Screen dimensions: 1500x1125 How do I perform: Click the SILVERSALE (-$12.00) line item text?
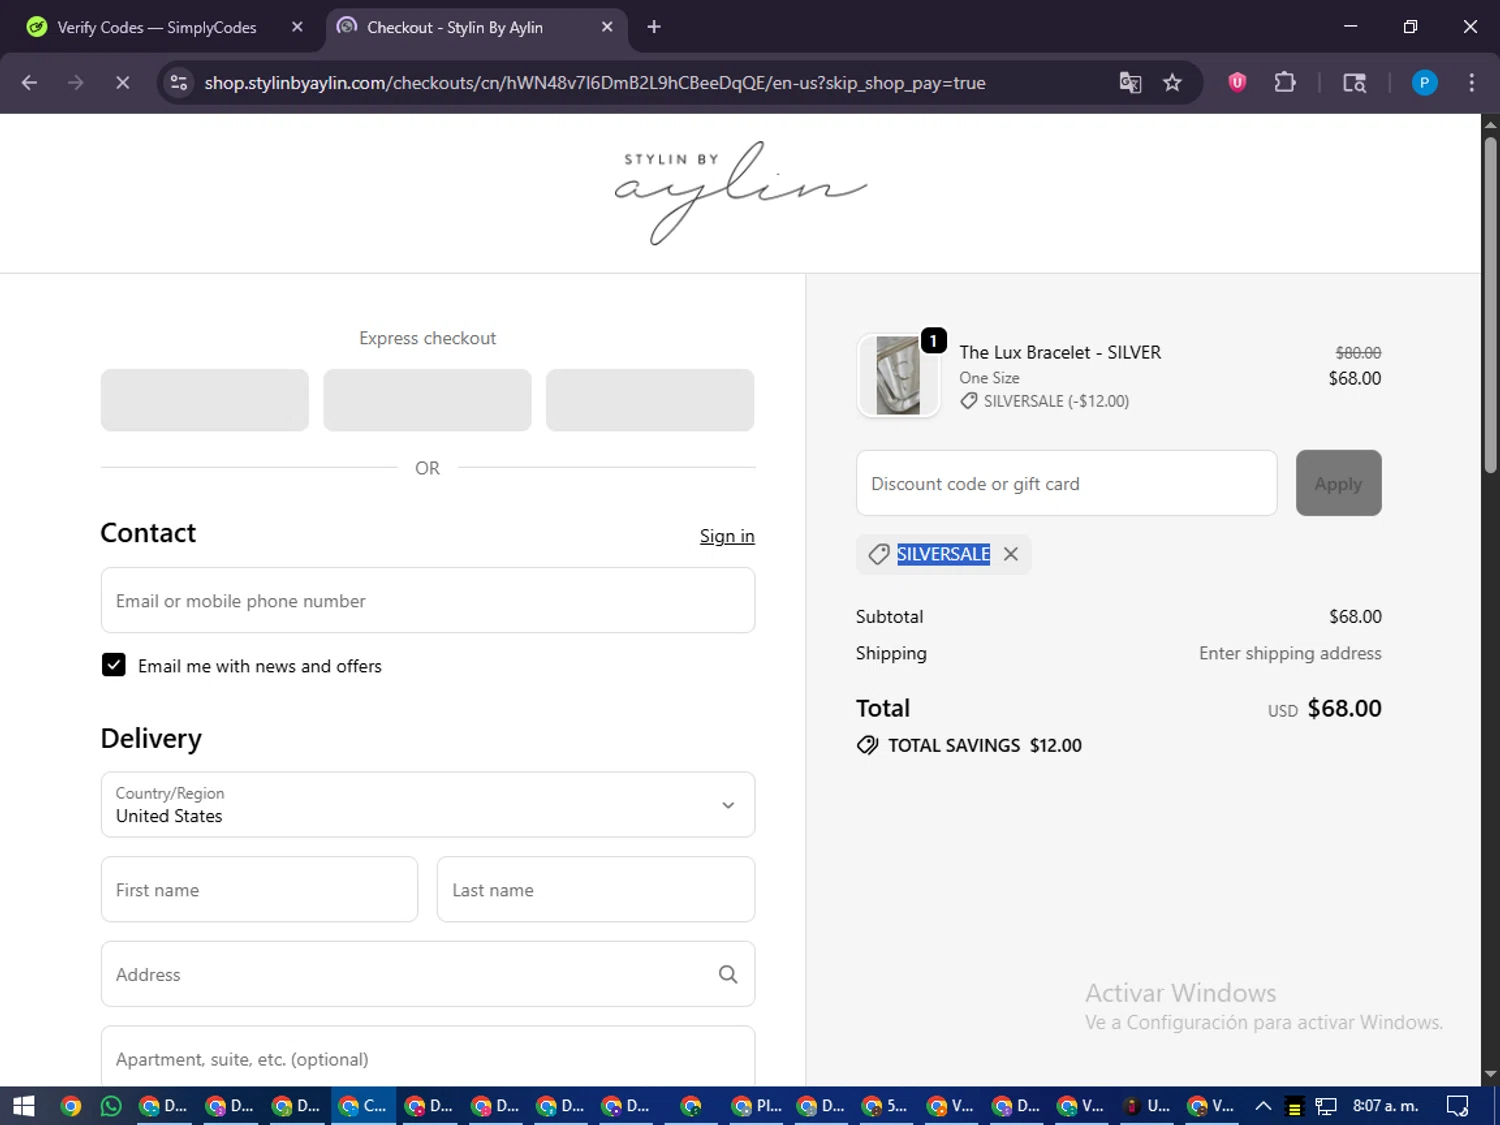(x=1056, y=401)
